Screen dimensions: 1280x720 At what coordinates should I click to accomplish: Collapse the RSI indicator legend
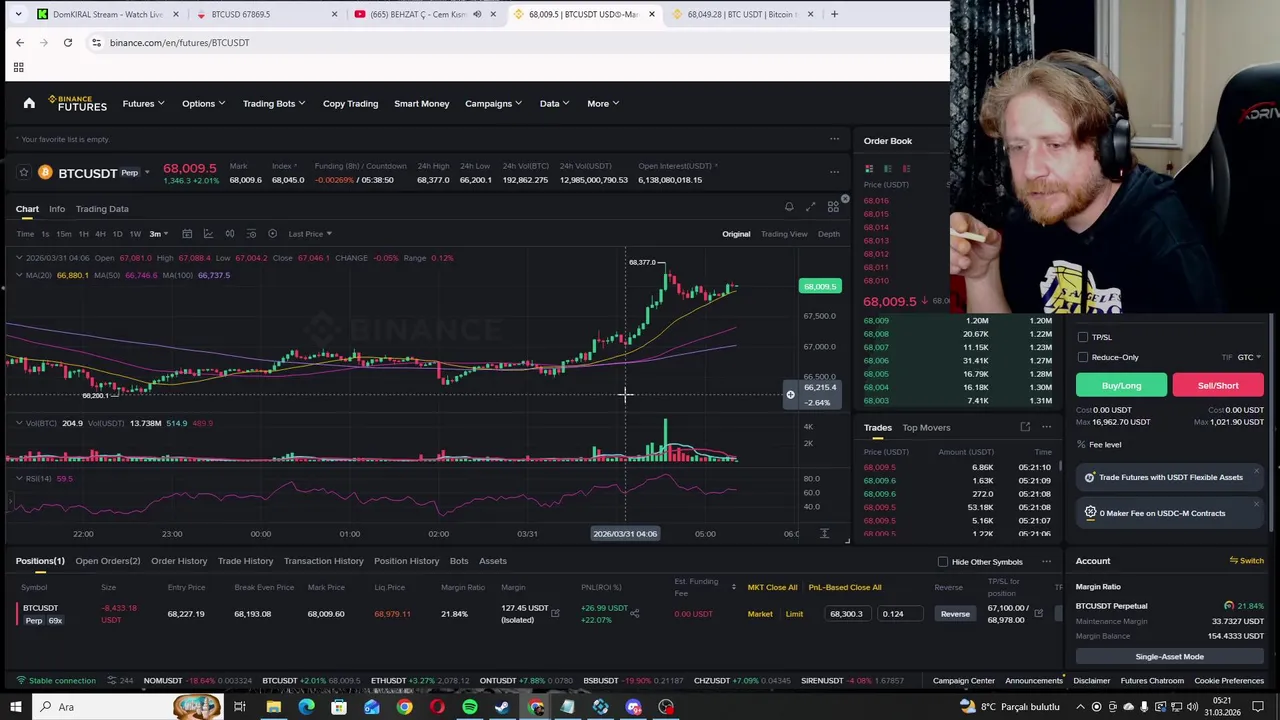click(18, 478)
